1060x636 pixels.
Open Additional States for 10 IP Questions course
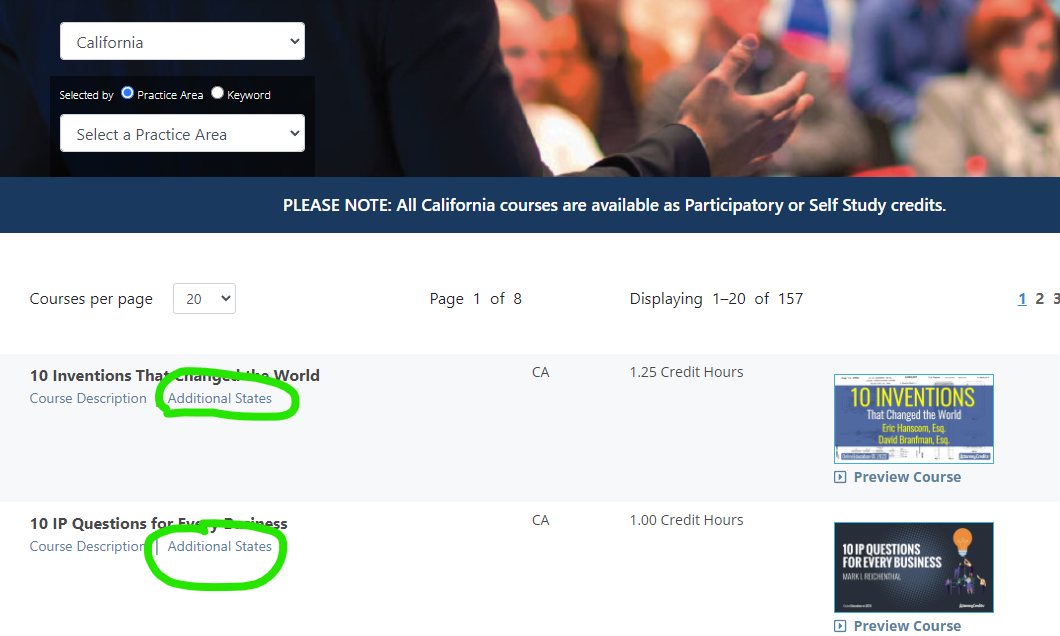(x=220, y=546)
